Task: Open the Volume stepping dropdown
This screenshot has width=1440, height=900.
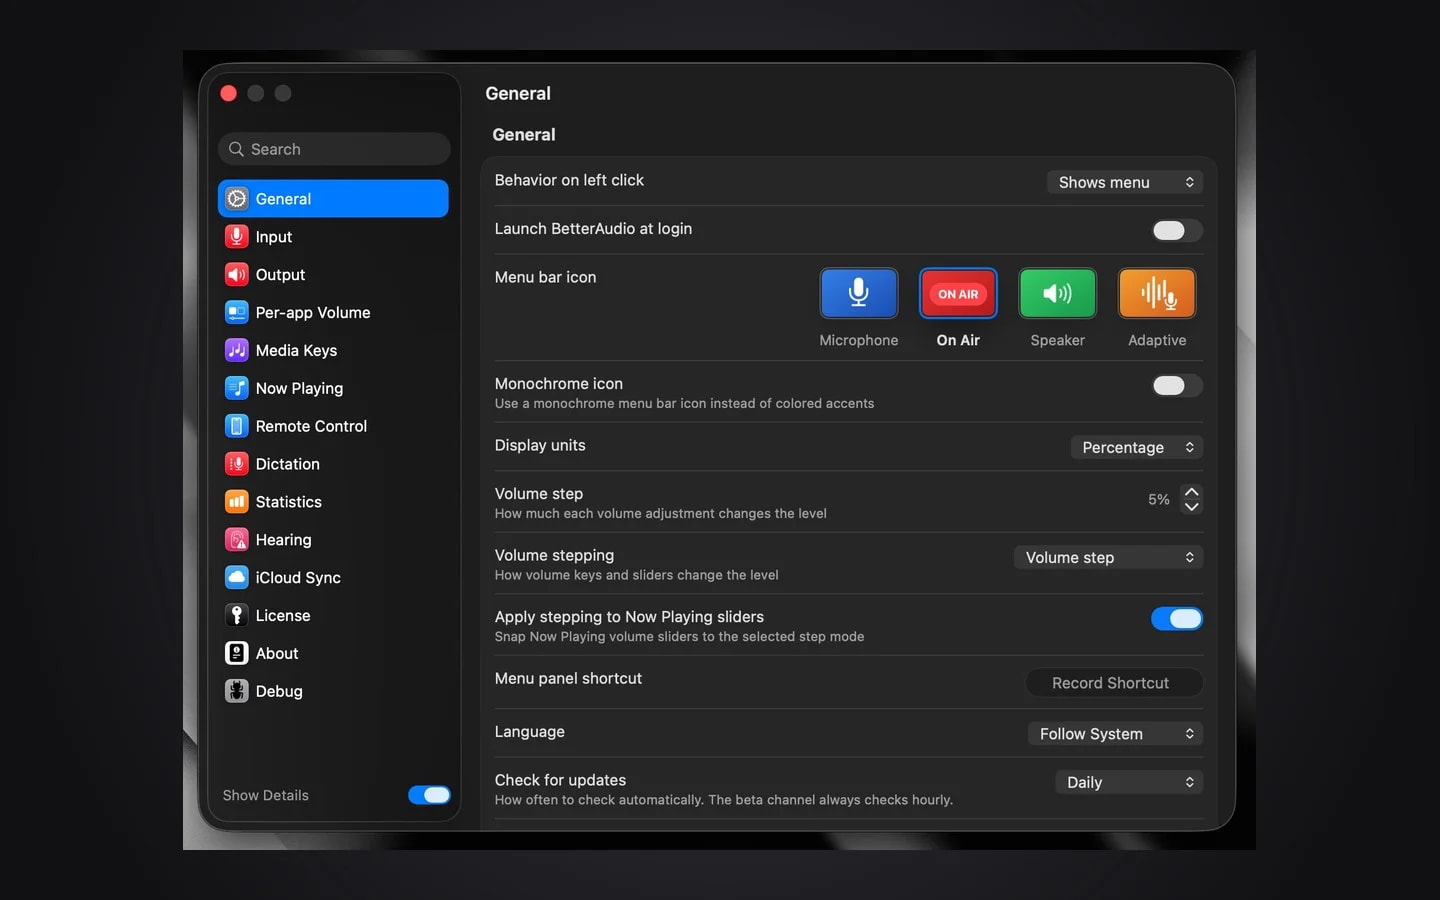Action: pos(1108,558)
